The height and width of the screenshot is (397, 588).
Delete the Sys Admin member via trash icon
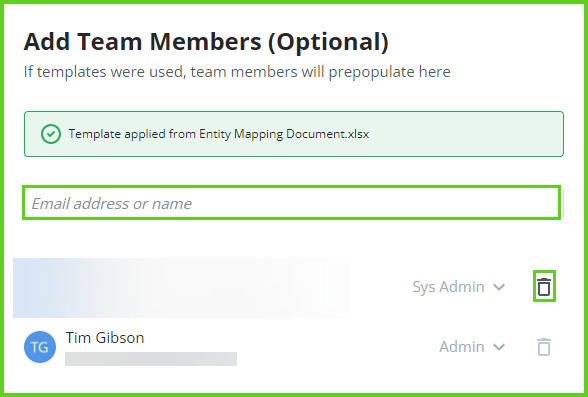coord(544,287)
